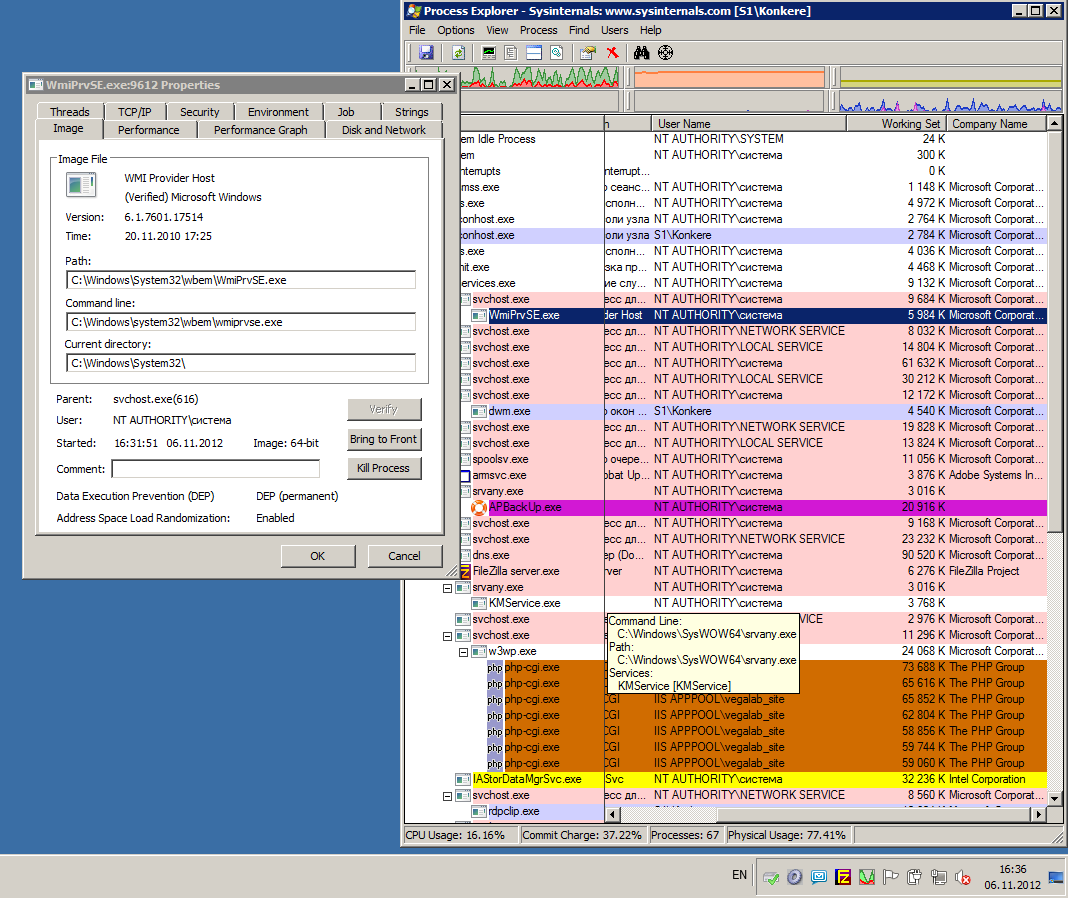This screenshot has height=898, width=1068.
Task: Click the Kill Process button in Properties
Action: point(383,468)
